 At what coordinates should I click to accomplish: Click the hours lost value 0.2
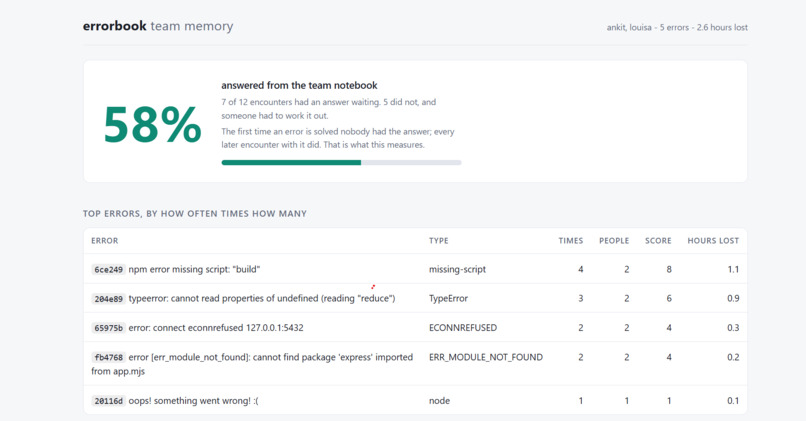(733, 357)
